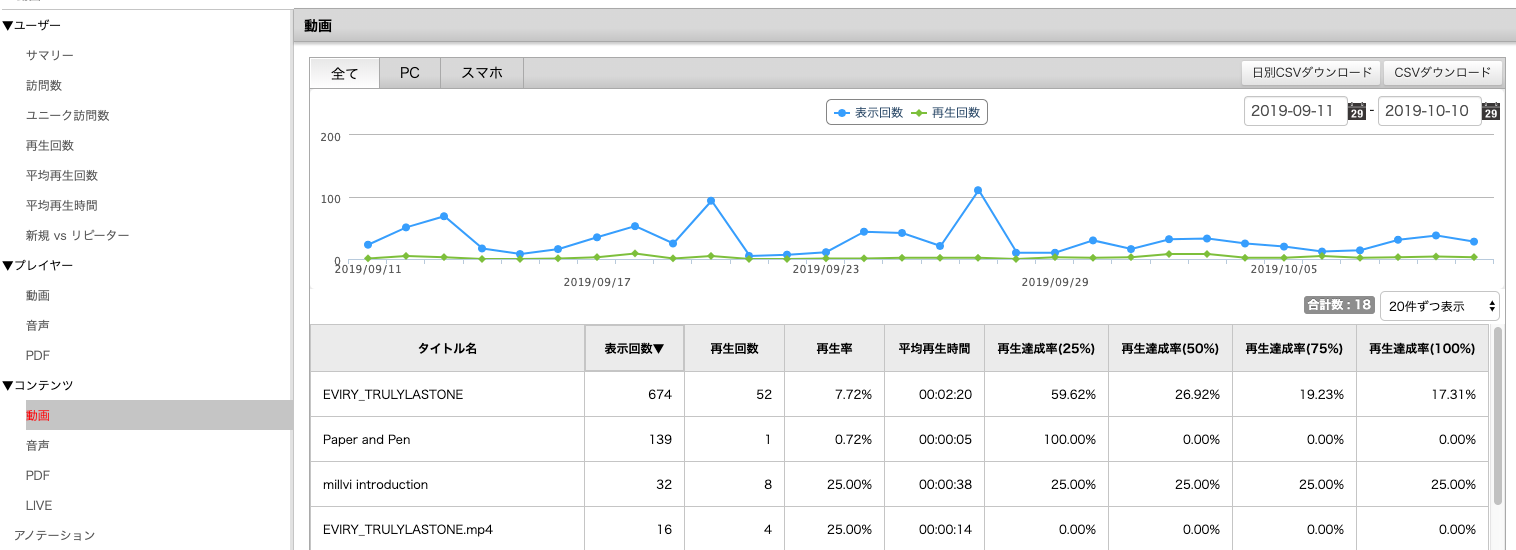The image size is (1516, 550).
Task: Click 再生達成率(75%) column header
Action: click(1294, 349)
